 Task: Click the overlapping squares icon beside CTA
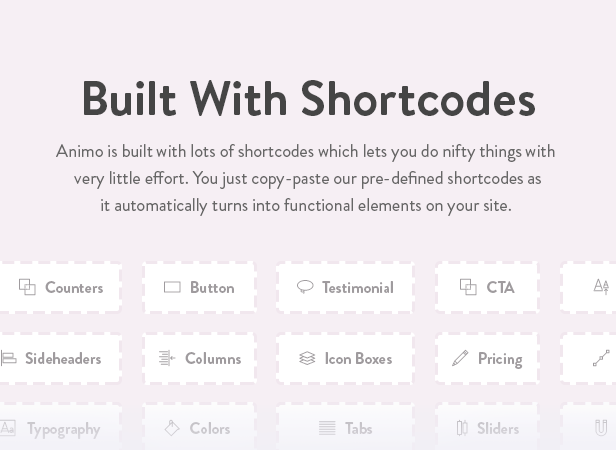[468, 287]
